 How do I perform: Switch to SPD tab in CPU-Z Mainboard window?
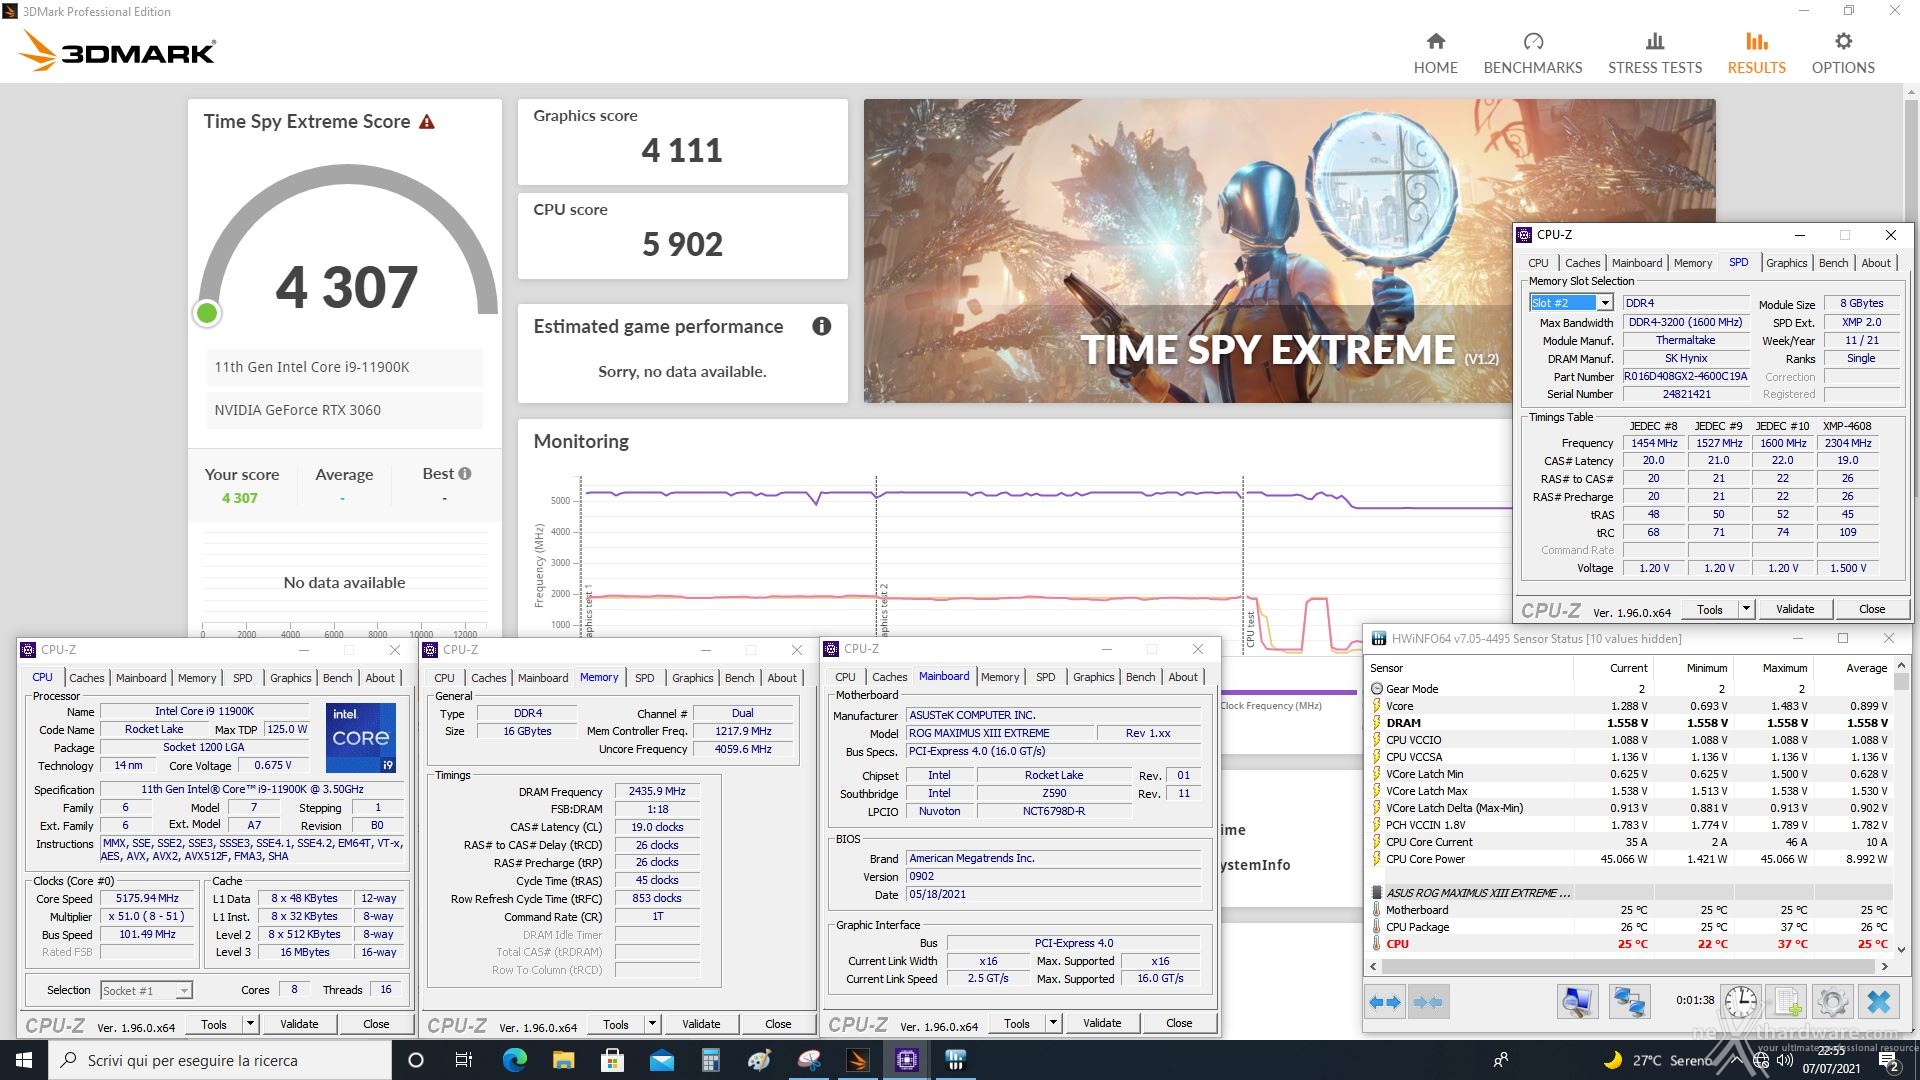tap(1045, 677)
